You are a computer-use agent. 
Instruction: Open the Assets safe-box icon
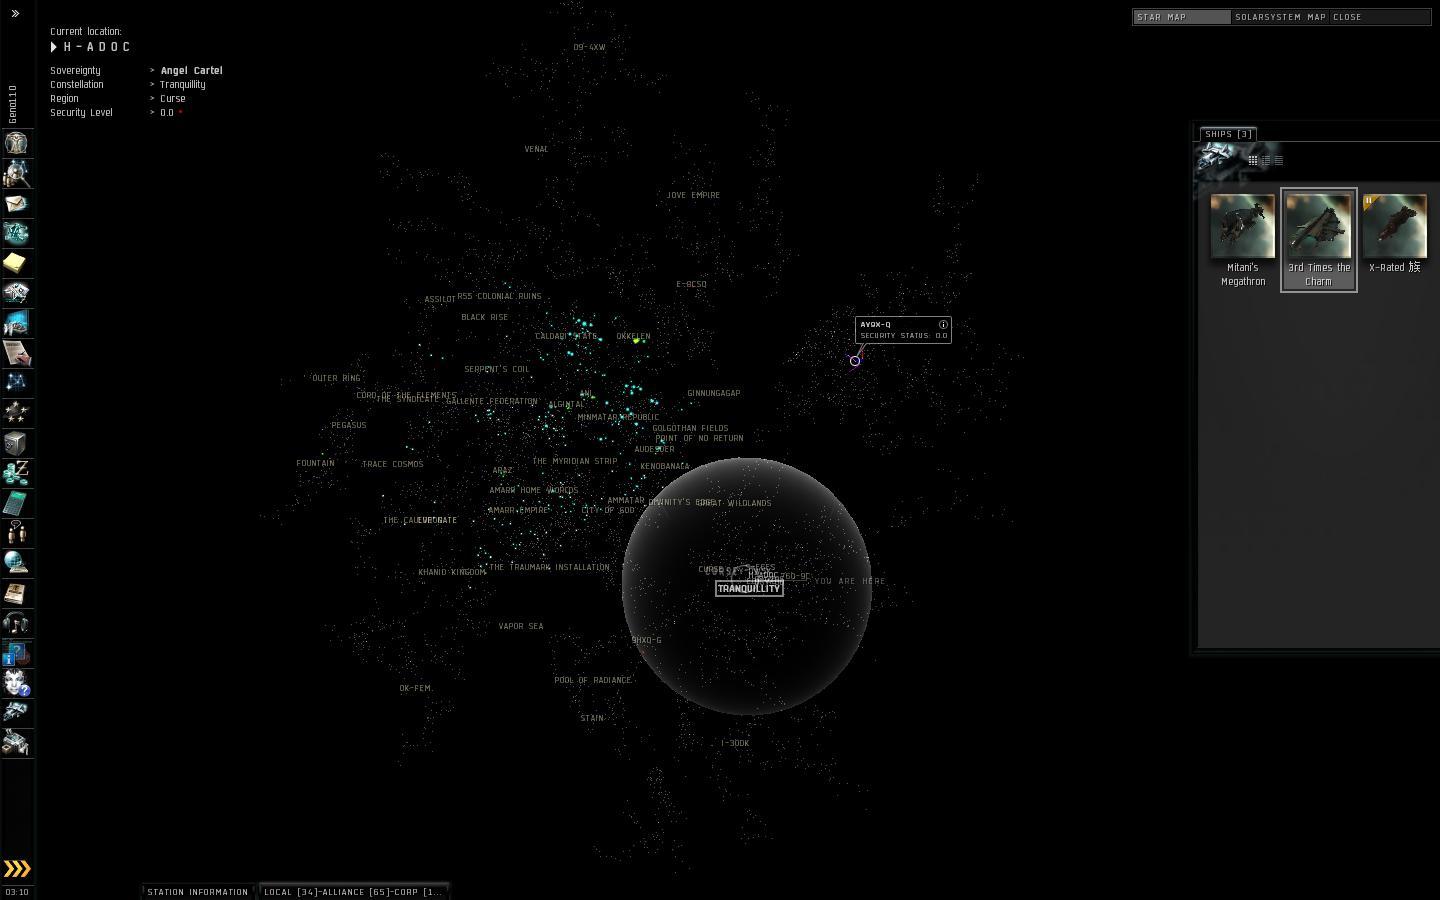(16, 443)
